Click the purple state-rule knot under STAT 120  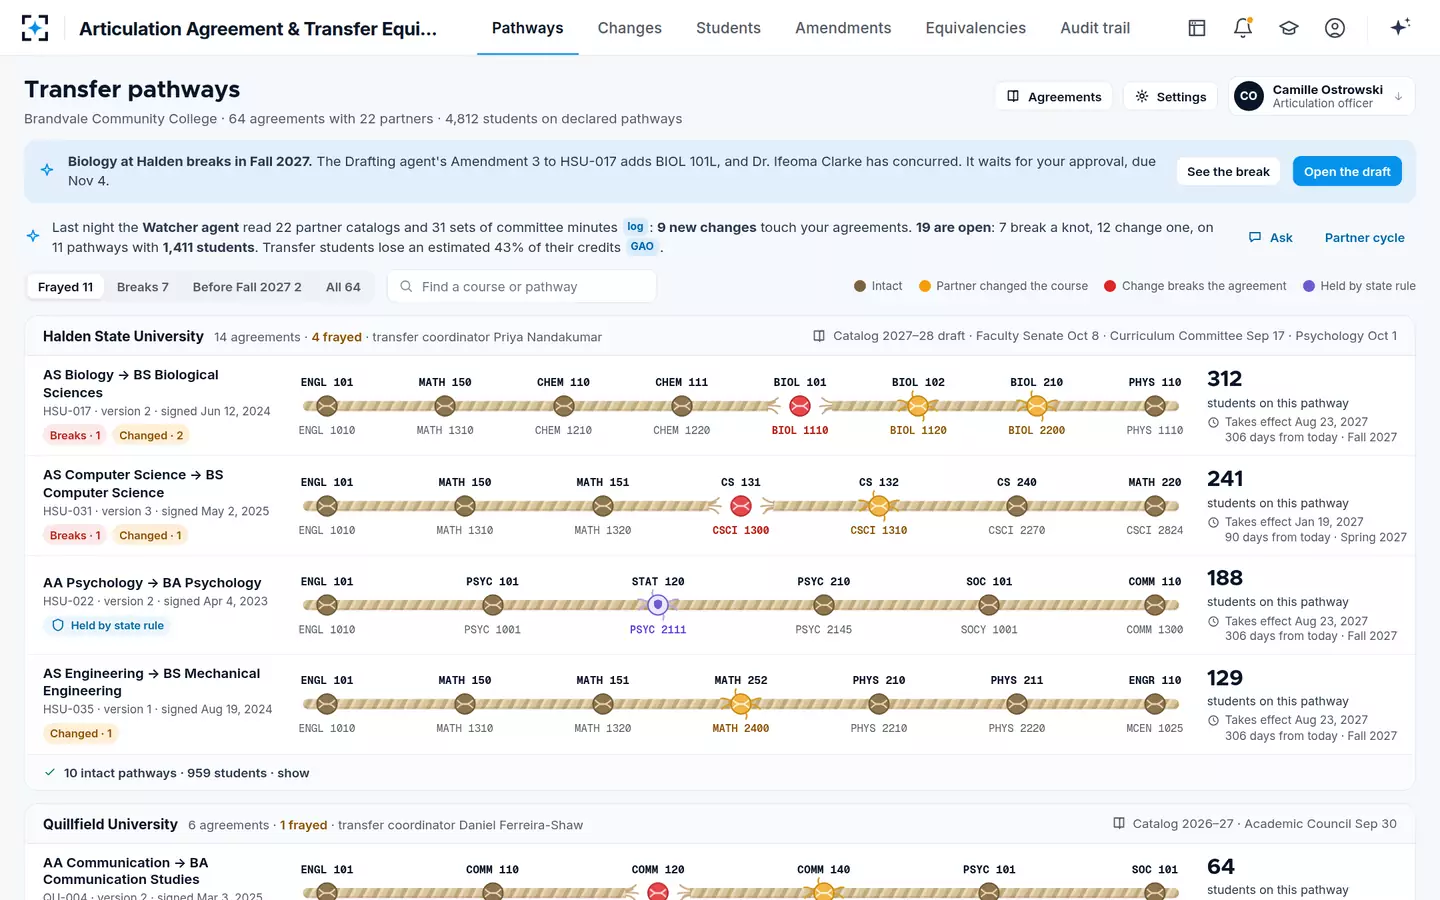tap(658, 605)
